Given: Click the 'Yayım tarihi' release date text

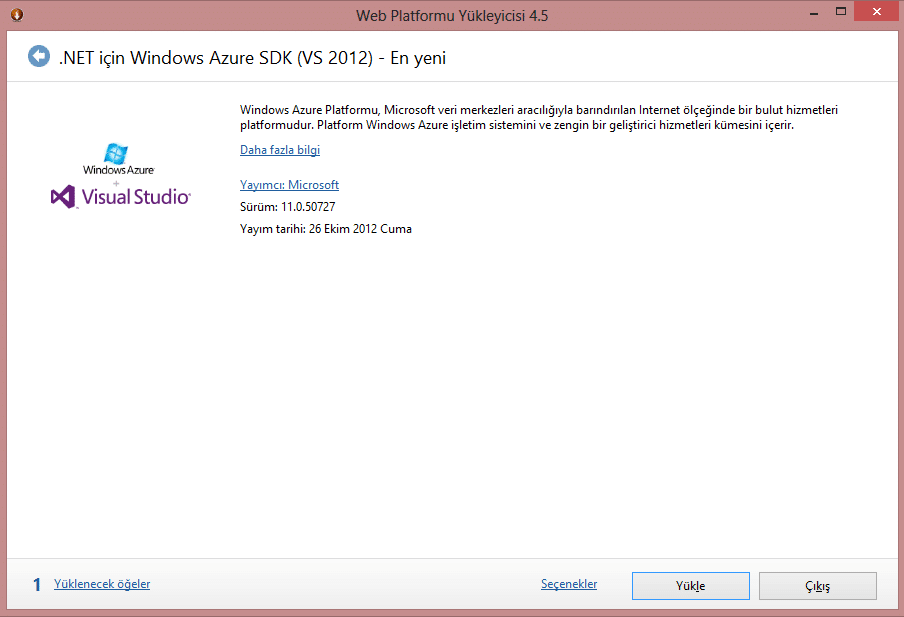Looking at the screenshot, I should (x=326, y=229).
